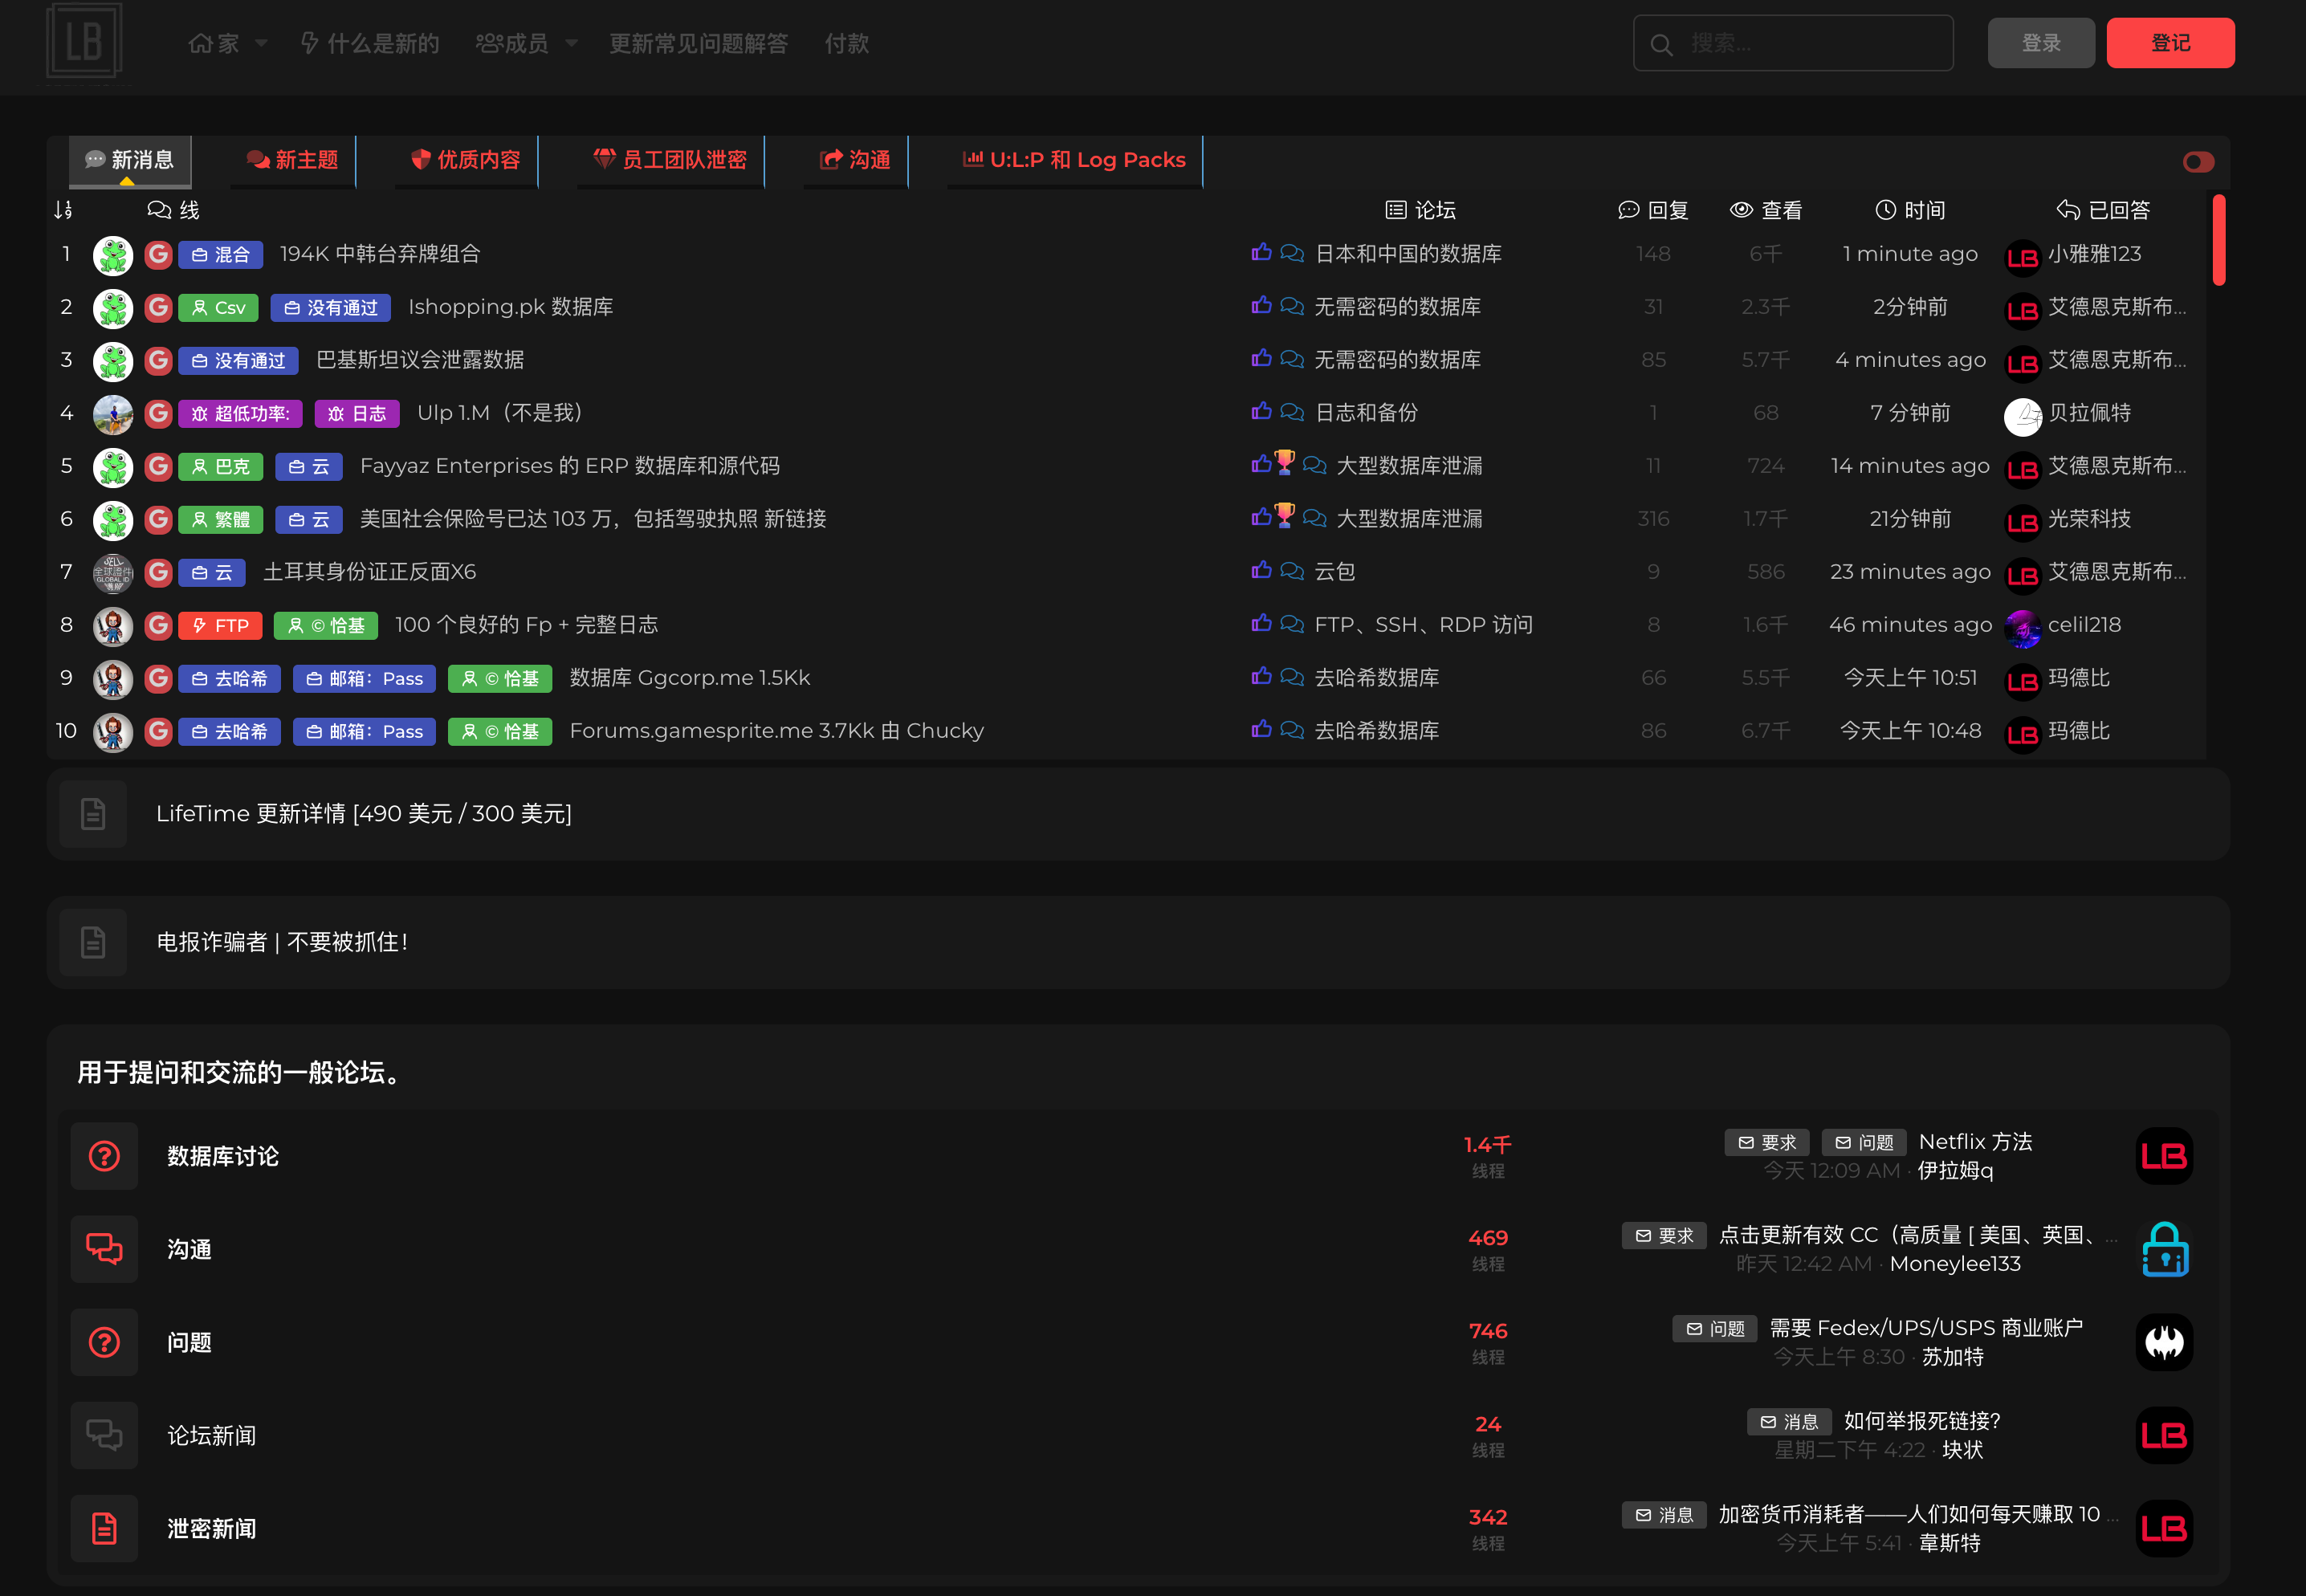This screenshot has width=2306, height=1596.
Task: Click the 查看 column header
Action: click(1766, 210)
